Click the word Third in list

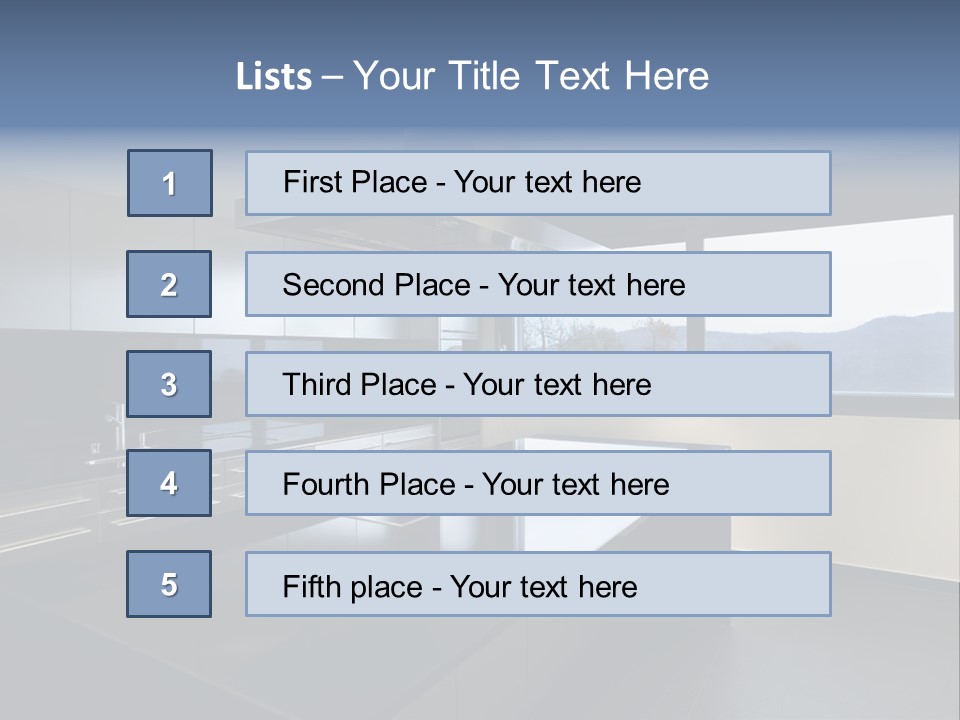click(x=316, y=384)
